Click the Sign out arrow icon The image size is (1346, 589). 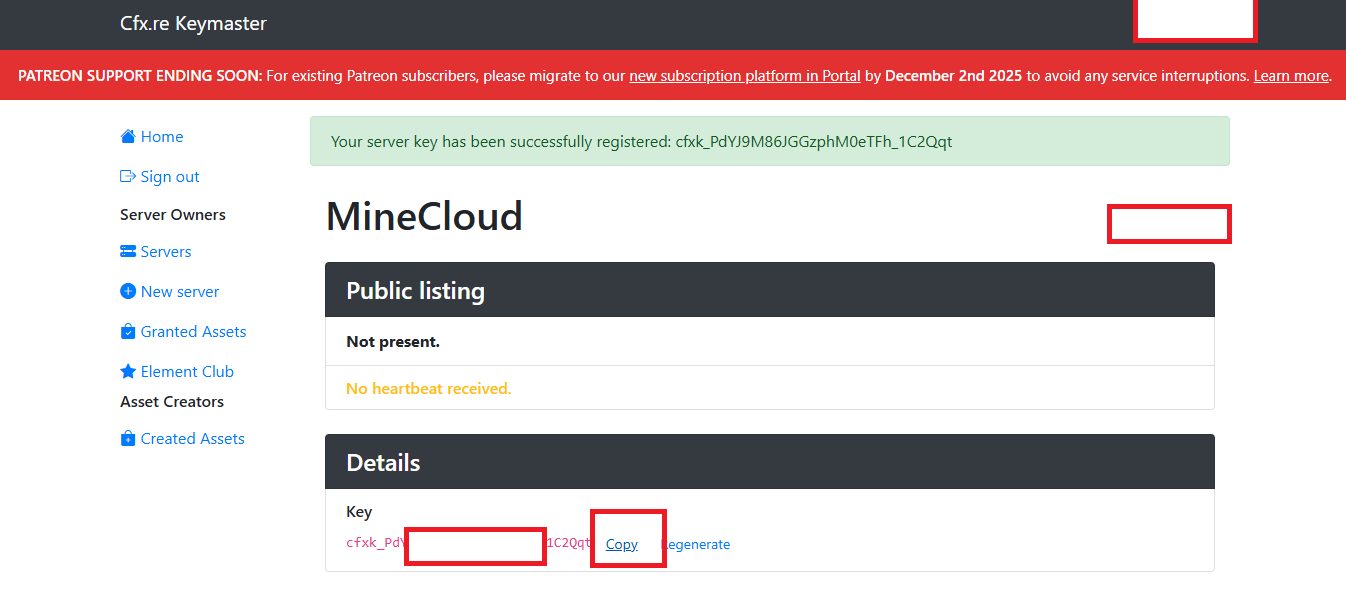pyautogui.click(x=128, y=177)
